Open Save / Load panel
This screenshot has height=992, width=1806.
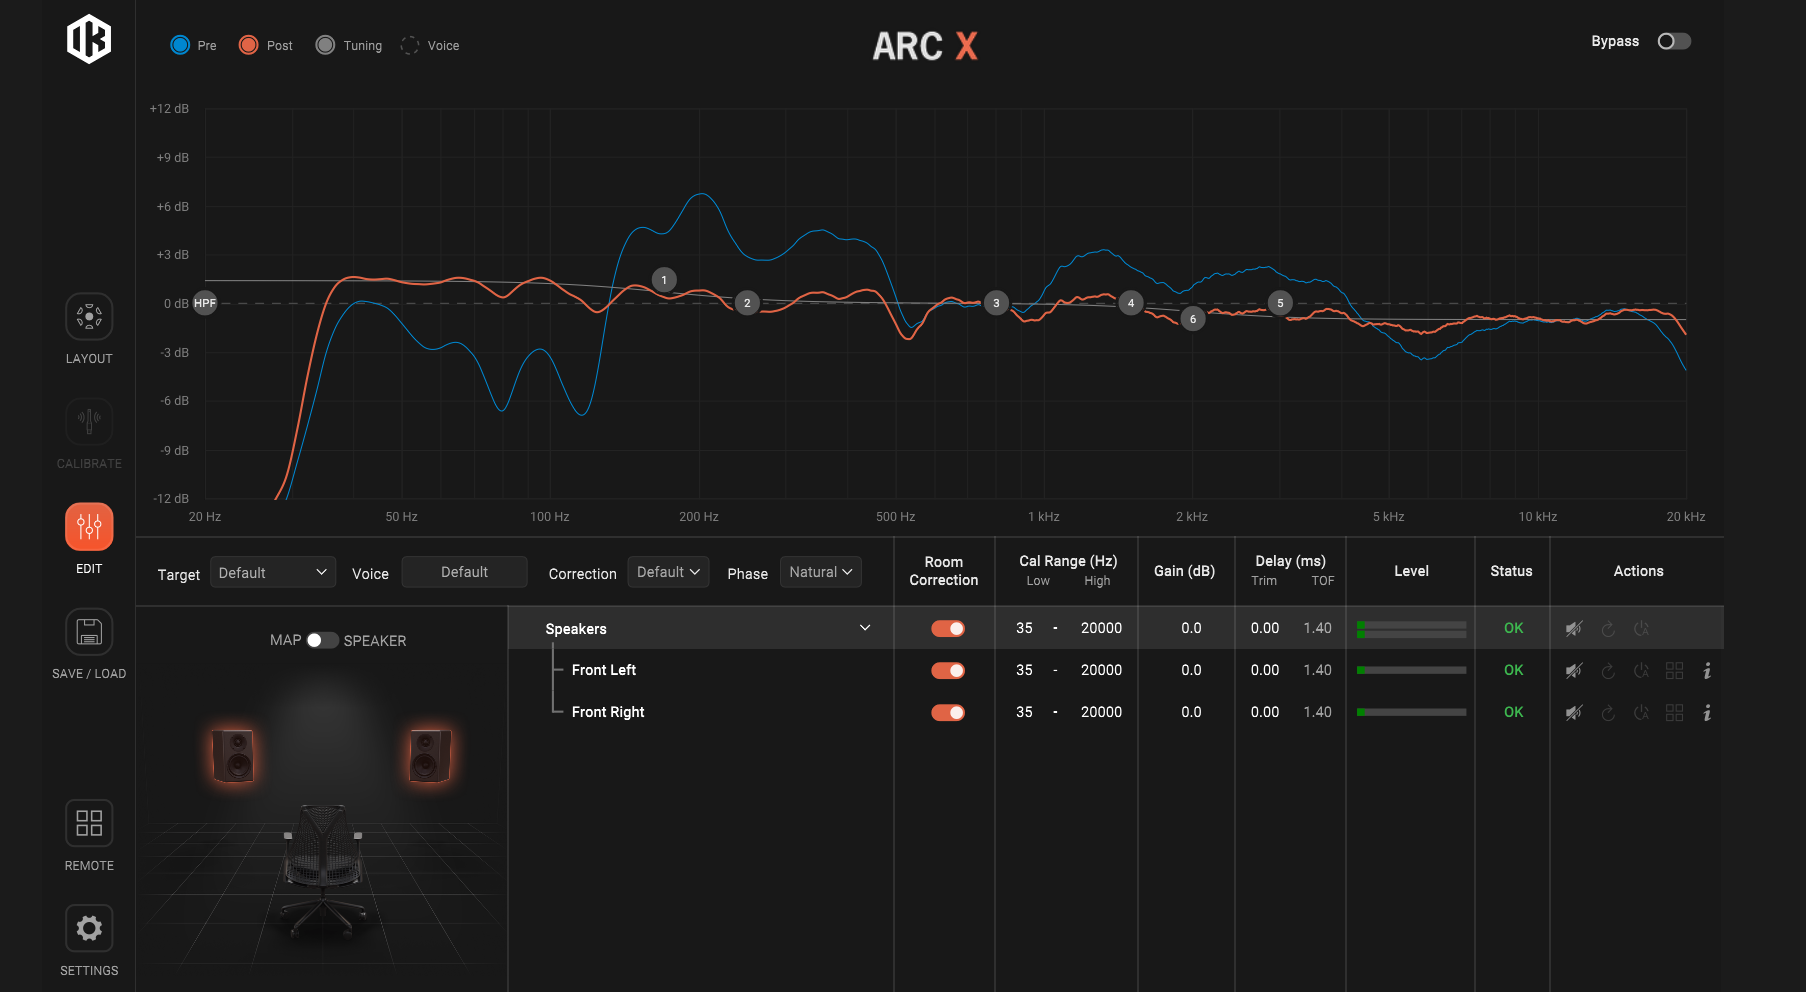89,633
